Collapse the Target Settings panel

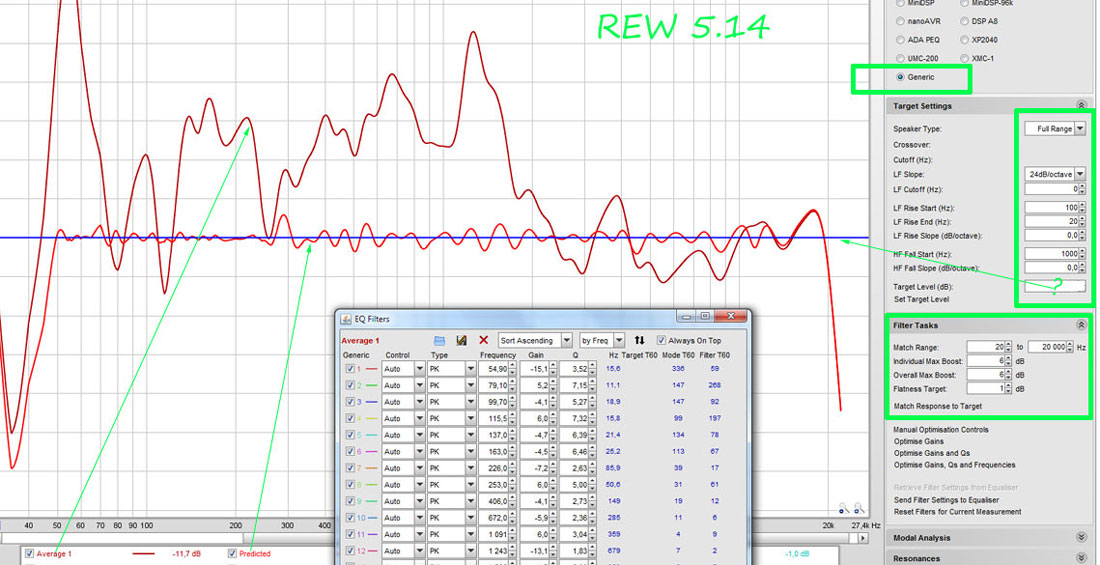click(x=1080, y=105)
